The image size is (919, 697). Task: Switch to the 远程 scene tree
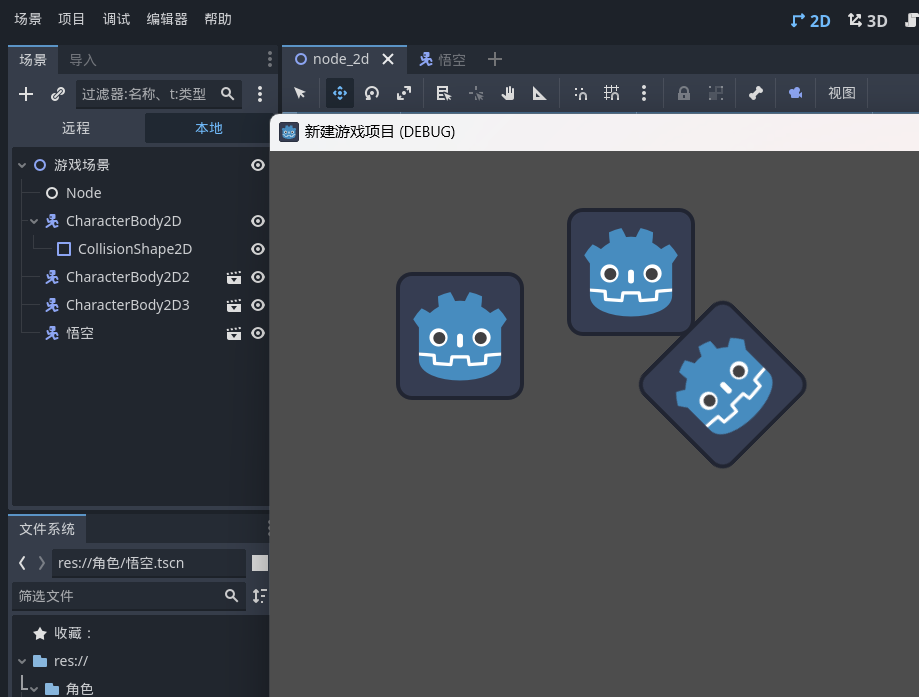click(x=76, y=128)
